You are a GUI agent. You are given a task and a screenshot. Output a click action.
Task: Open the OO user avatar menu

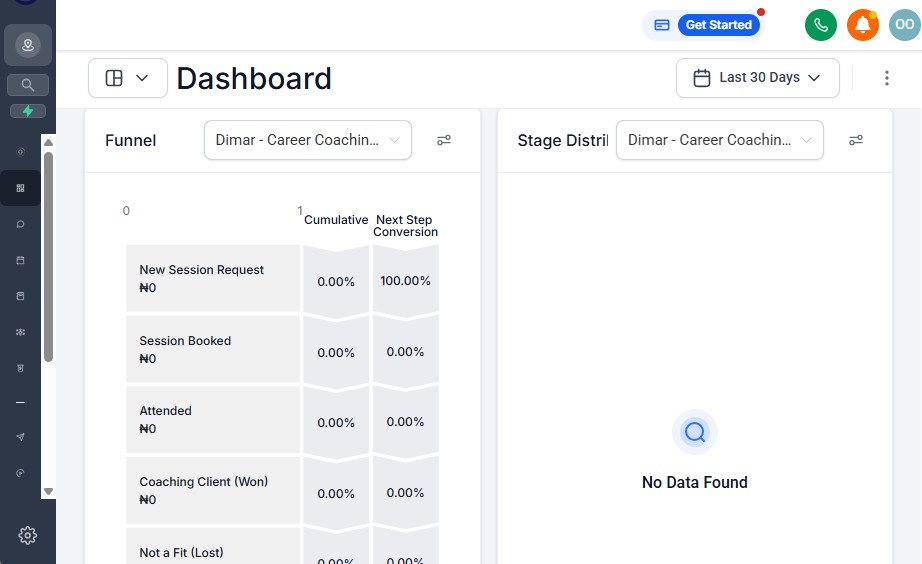(x=904, y=25)
